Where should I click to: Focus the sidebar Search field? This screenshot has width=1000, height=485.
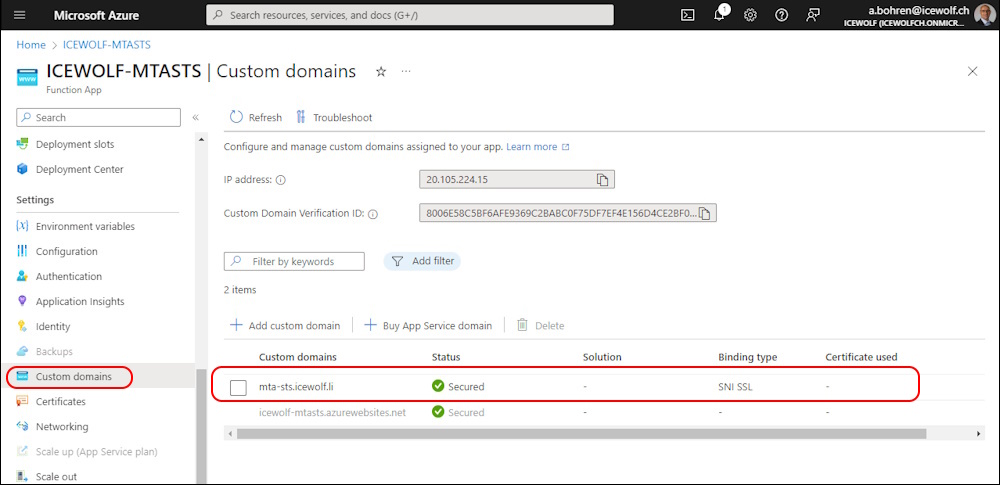point(98,117)
